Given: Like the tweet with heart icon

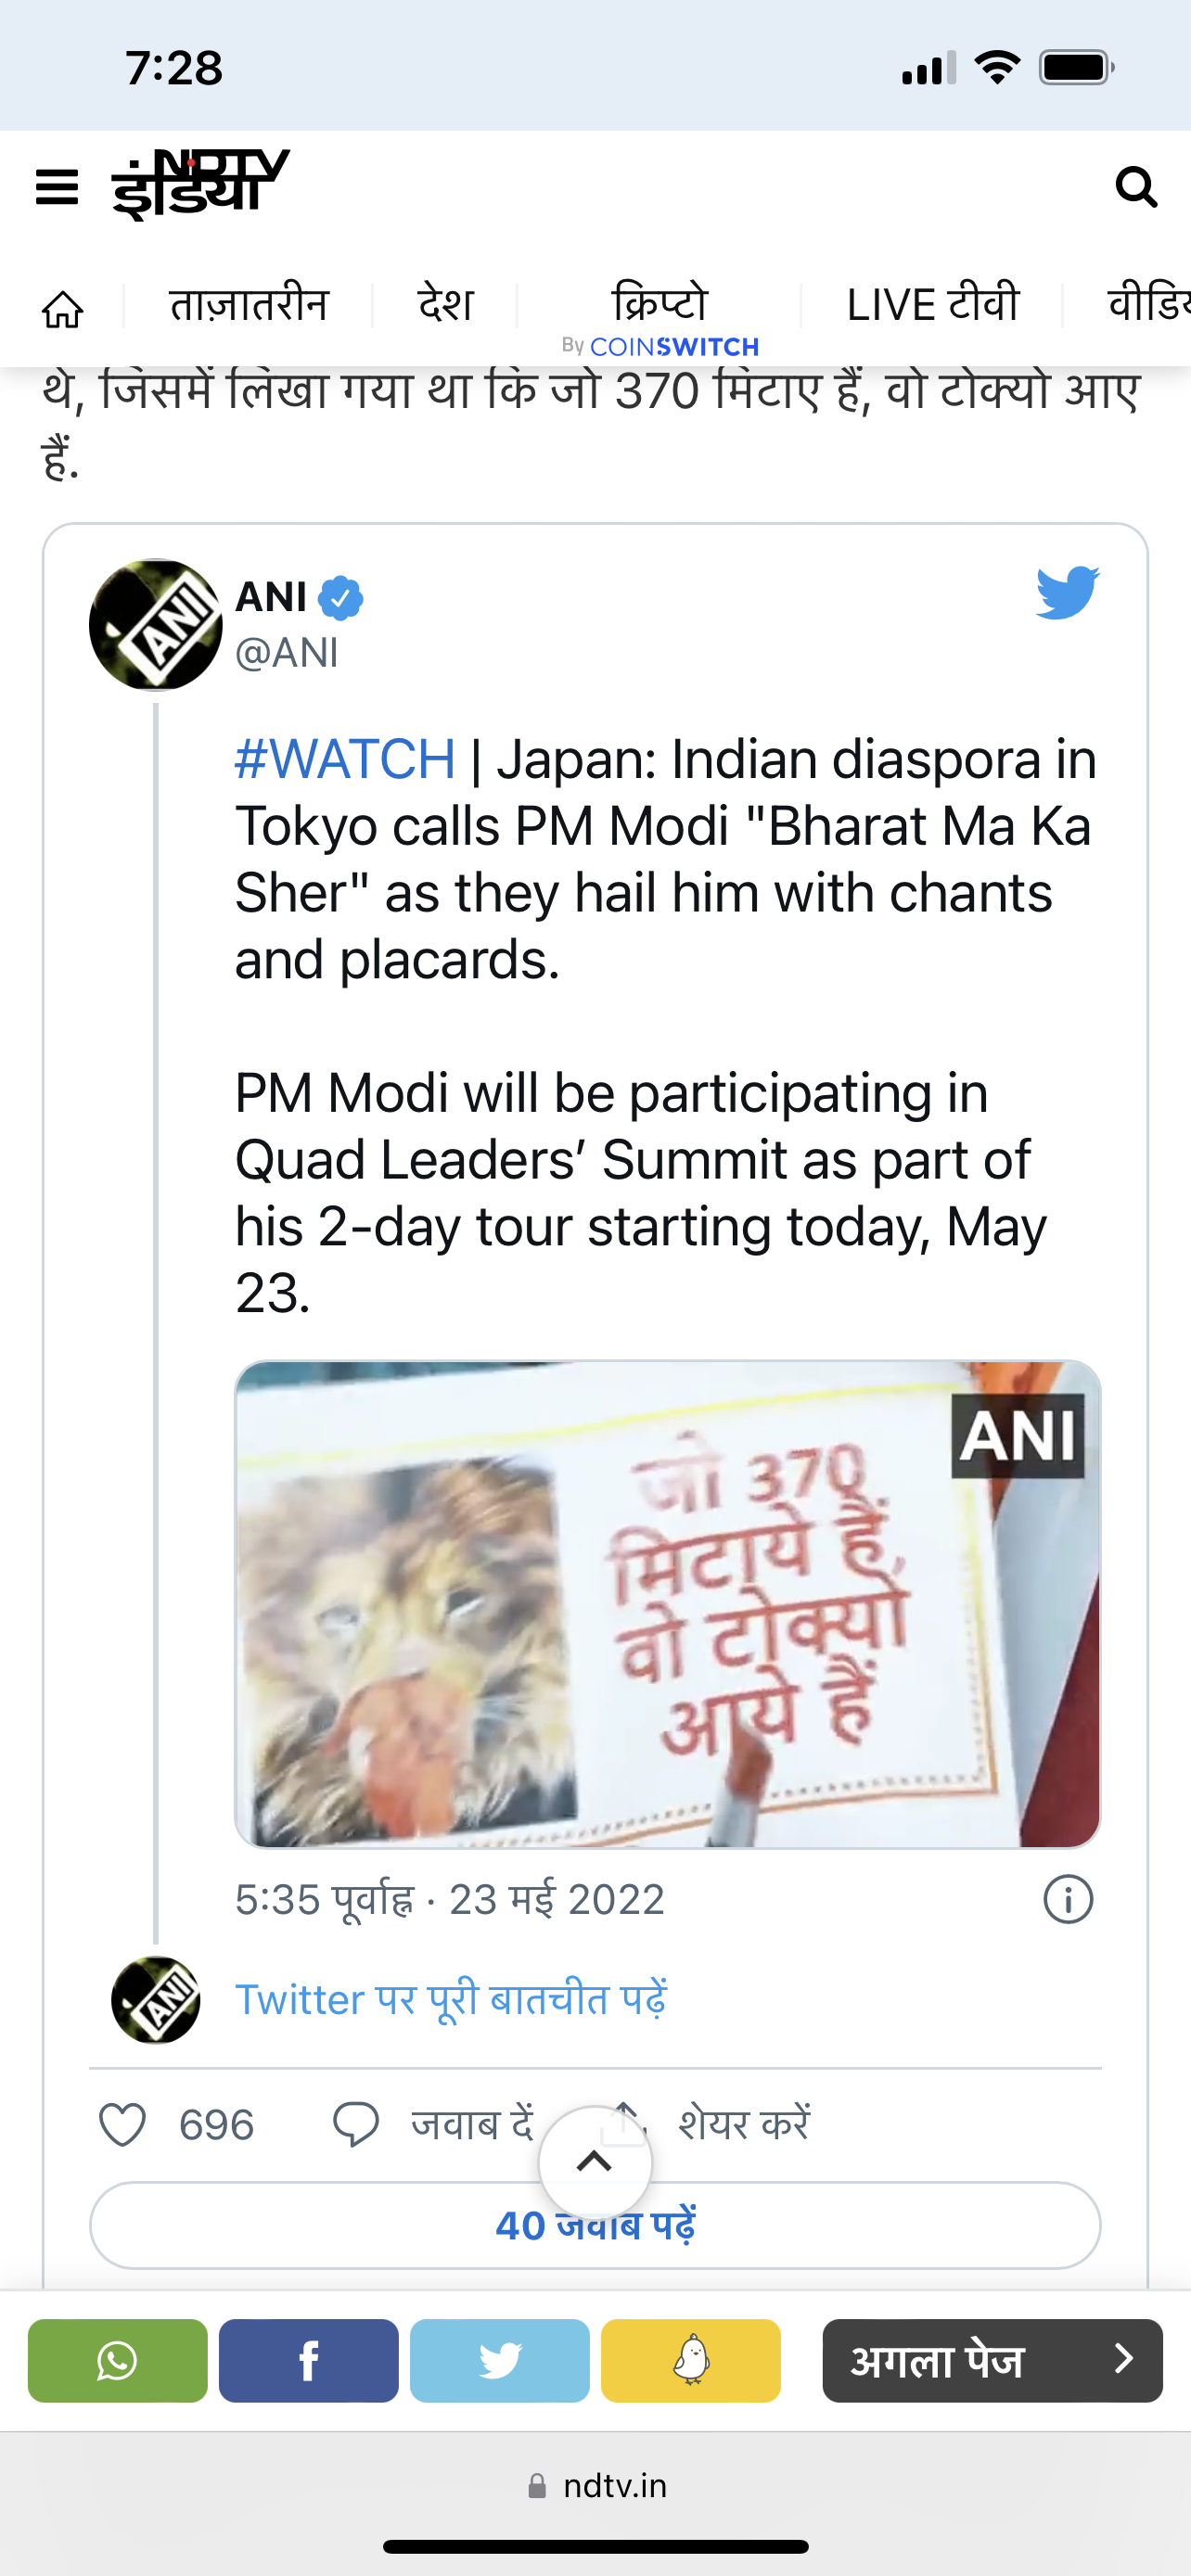Looking at the screenshot, I should pos(123,2124).
